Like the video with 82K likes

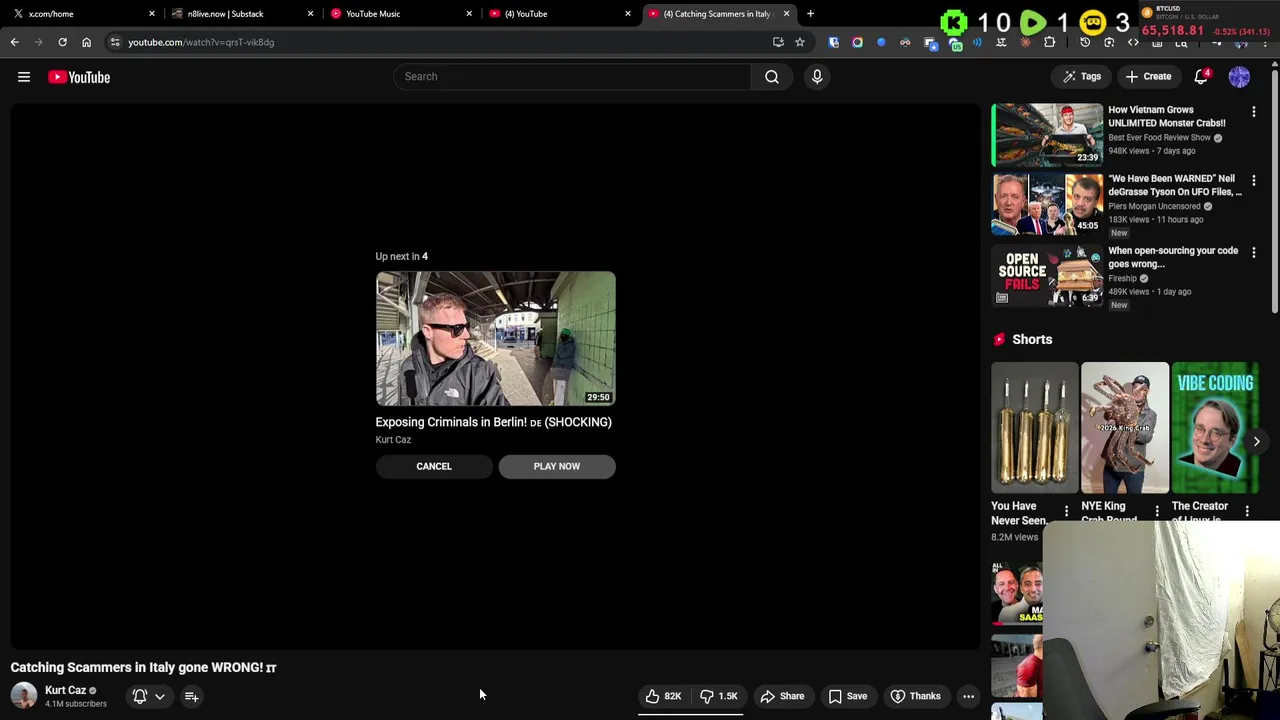click(x=665, y=696)
